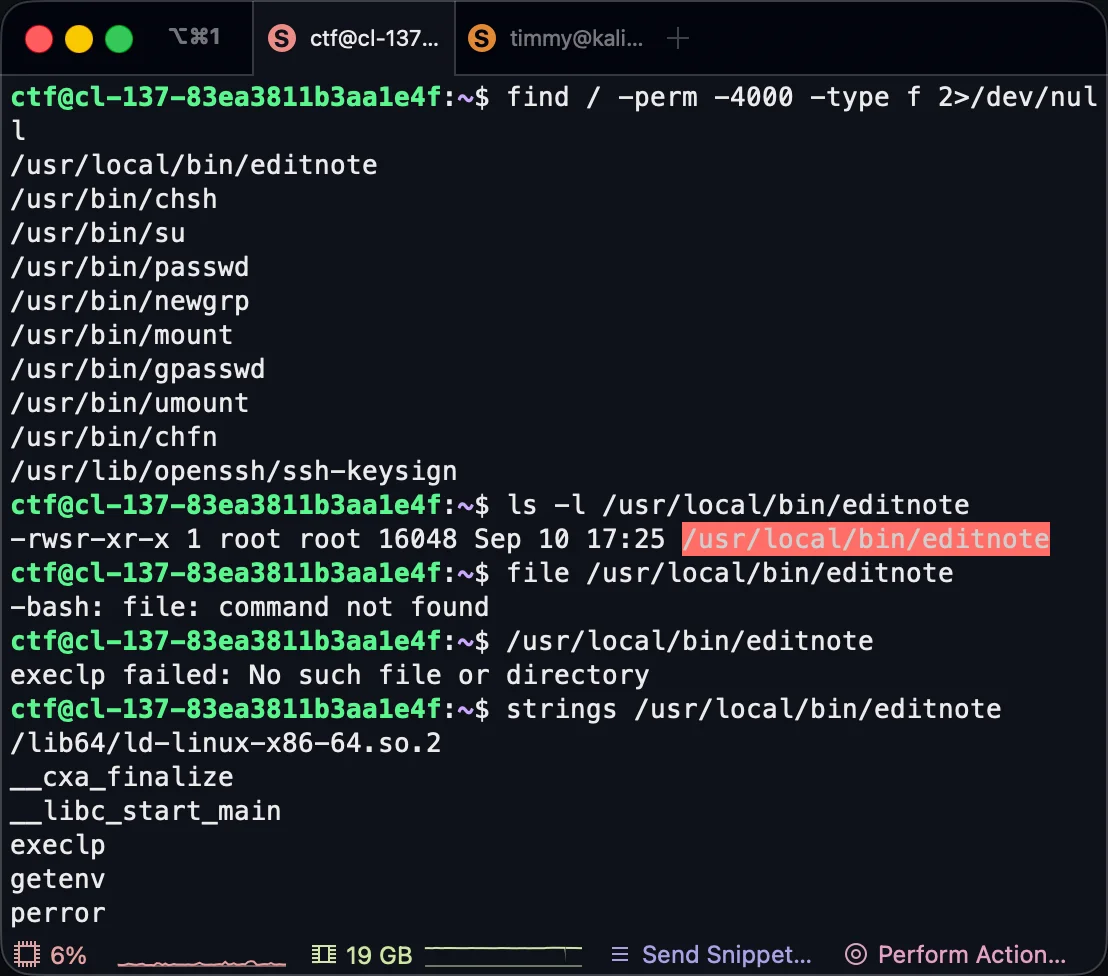Click the CPU usage history graph
This screenshot has width=1108, height=976.
[202, 958]
